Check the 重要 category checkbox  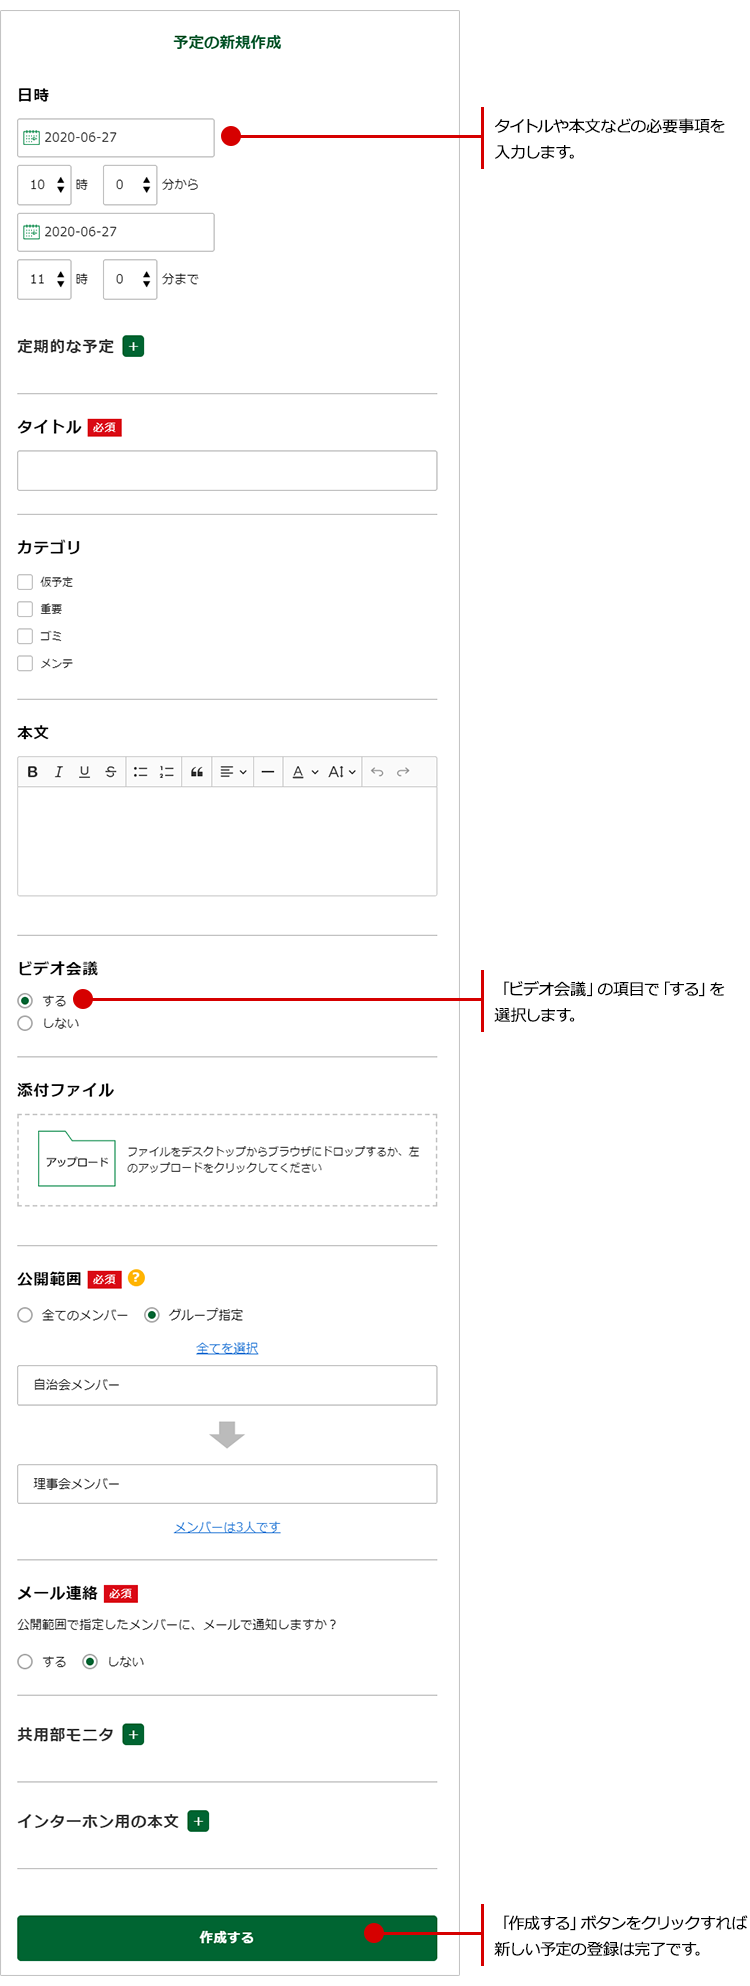[x=26, y=609]
